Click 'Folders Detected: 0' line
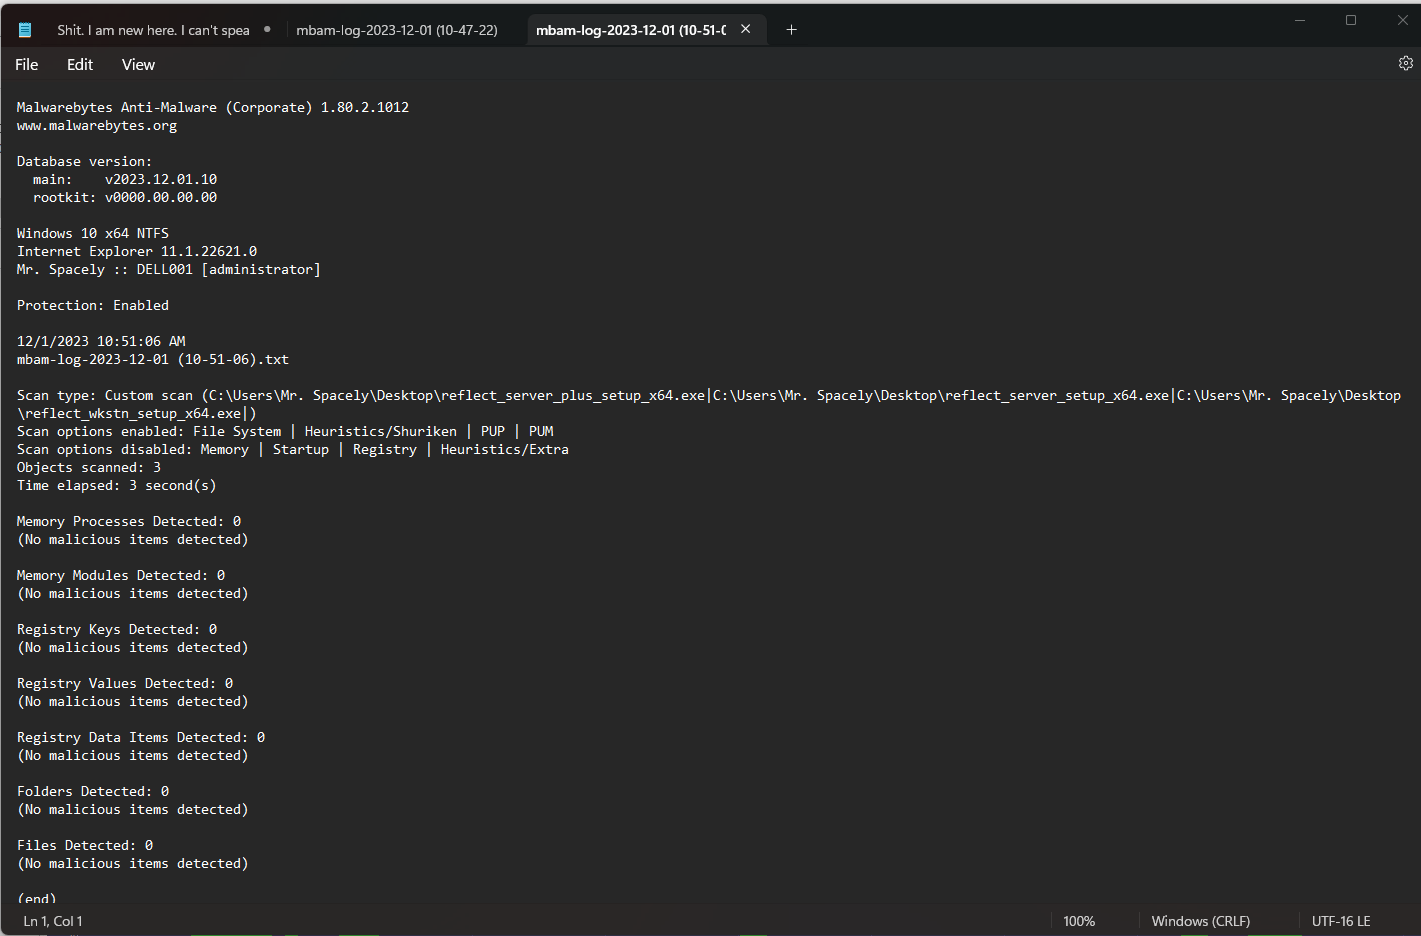Viewport: 1421px width, 936px height. 93,791
